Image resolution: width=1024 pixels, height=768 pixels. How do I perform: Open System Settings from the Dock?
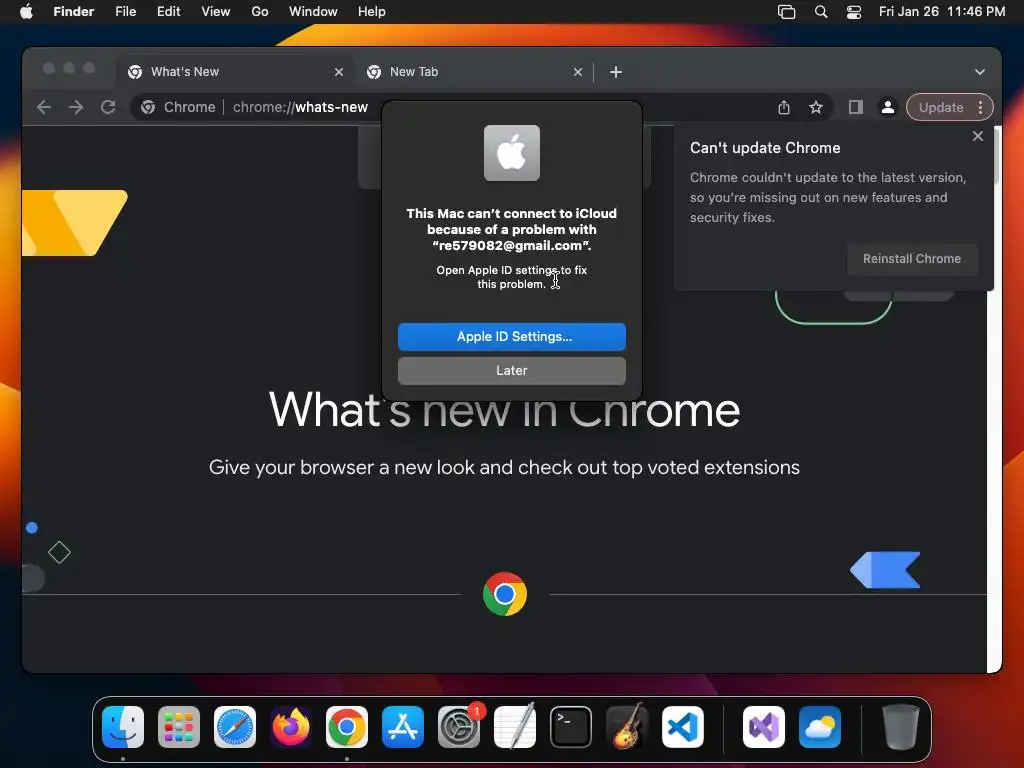[x=459, y=727]
